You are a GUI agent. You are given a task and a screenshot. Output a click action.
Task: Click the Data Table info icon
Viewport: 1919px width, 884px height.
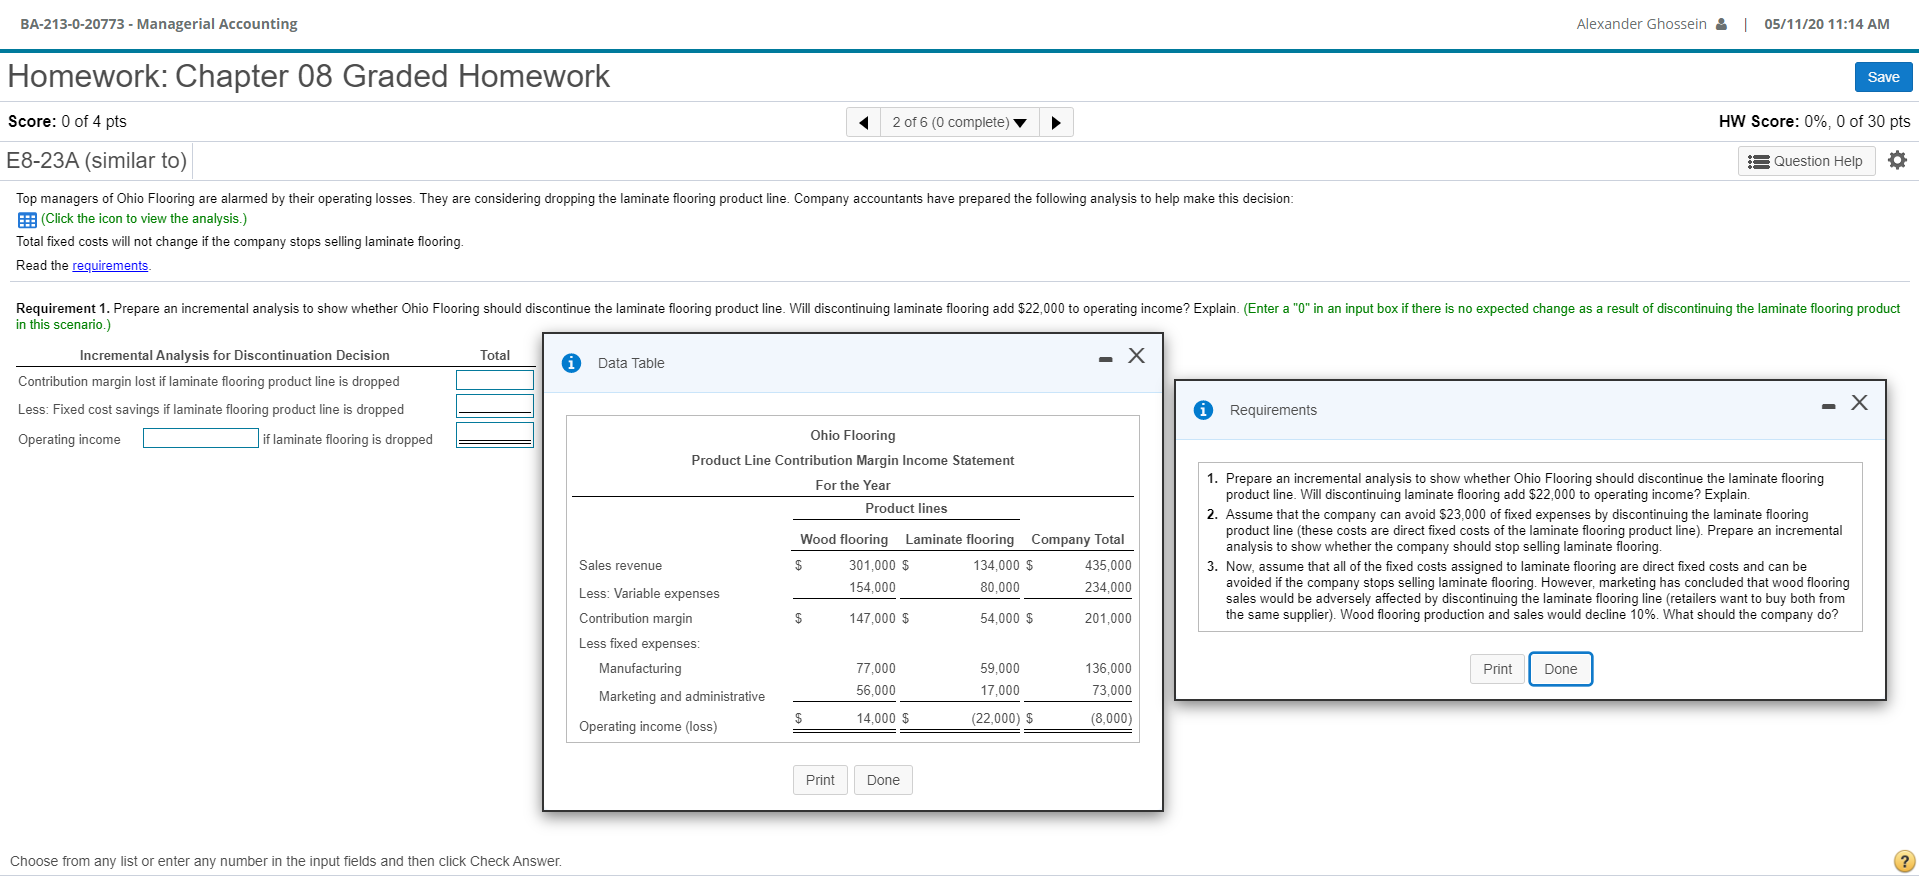tap(571, 363)
